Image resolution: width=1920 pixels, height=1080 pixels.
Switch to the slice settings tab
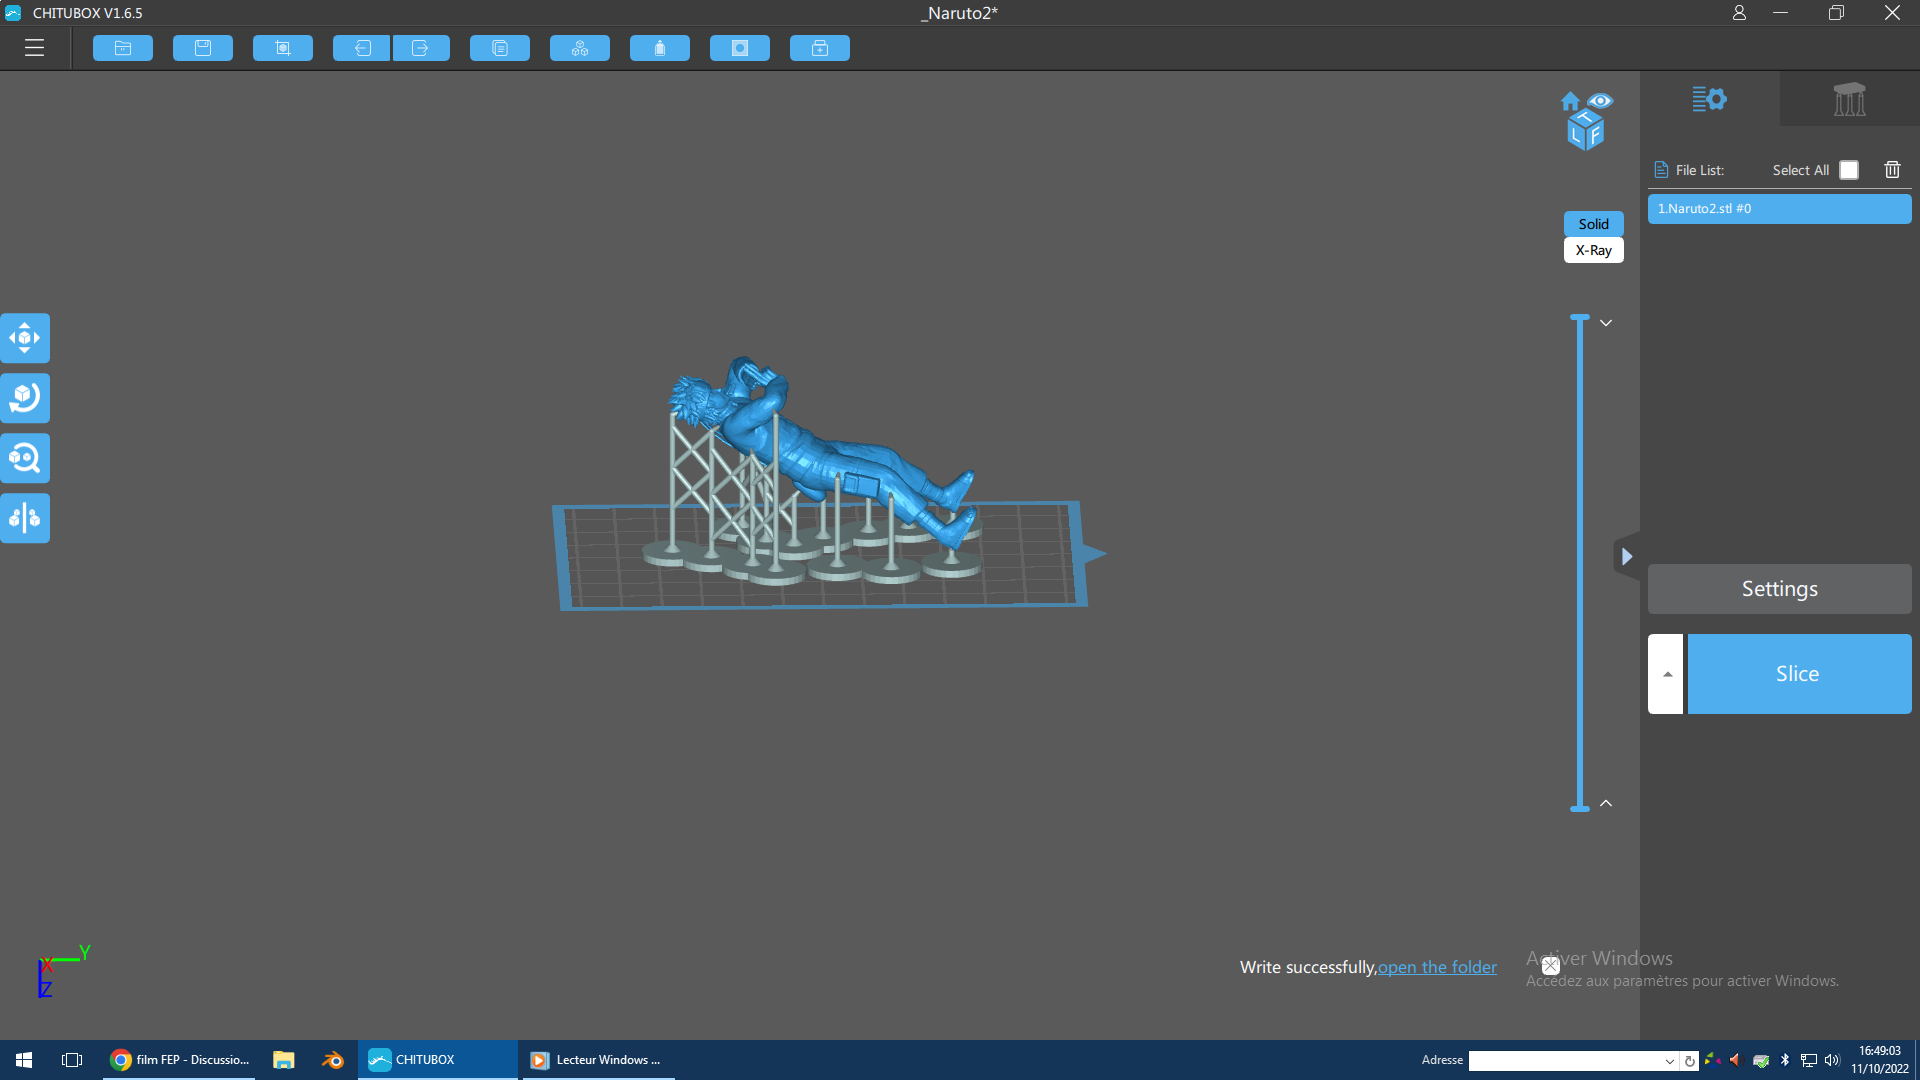coord(1709,99)
